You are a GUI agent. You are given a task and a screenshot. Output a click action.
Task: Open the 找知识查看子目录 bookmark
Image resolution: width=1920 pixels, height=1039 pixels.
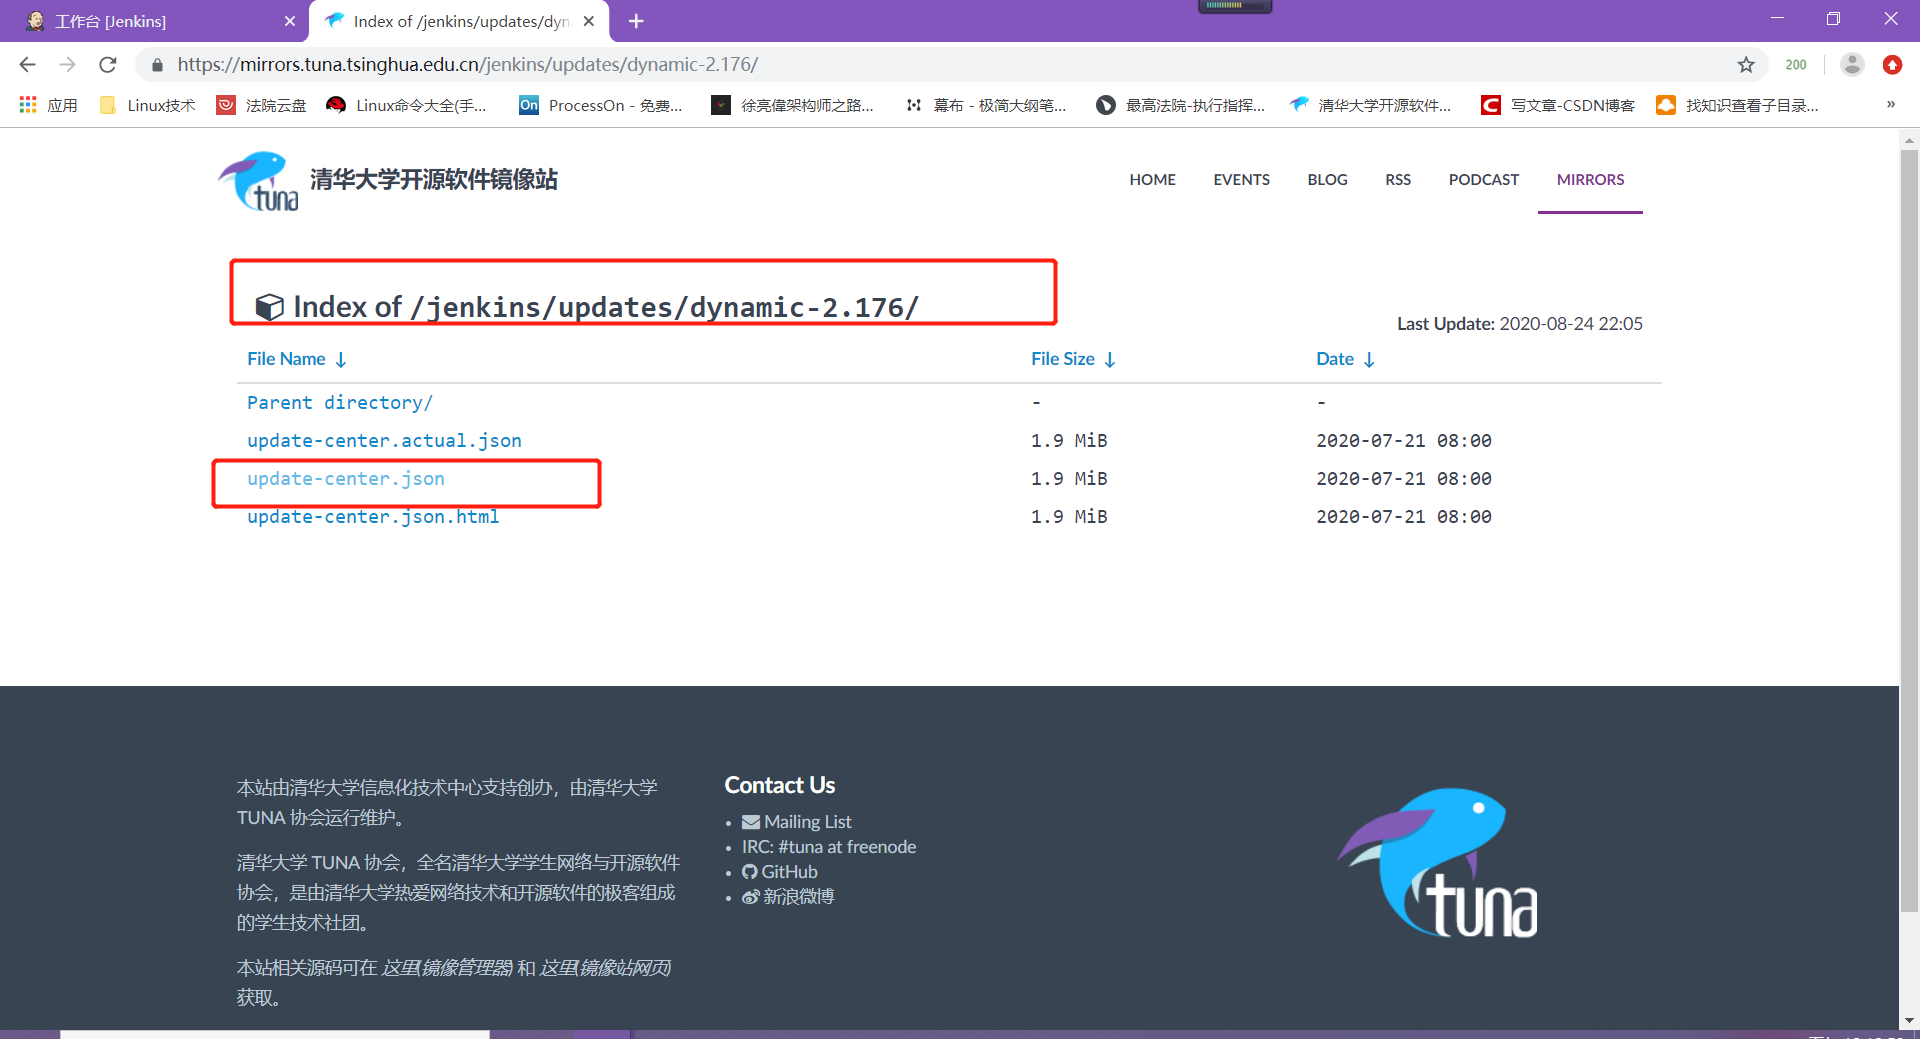pyautogui.click(x=1738, y=105)
